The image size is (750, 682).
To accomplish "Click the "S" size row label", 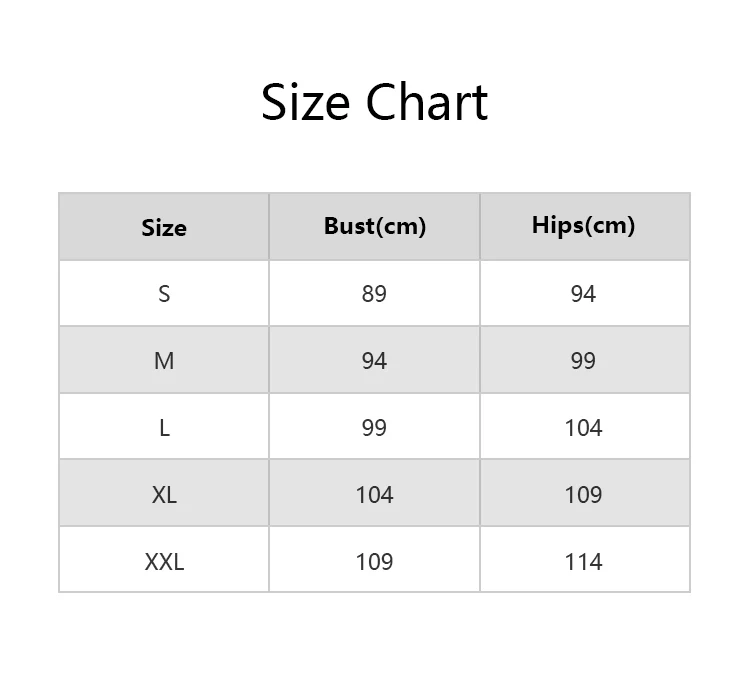I will [x=164, y=294].
